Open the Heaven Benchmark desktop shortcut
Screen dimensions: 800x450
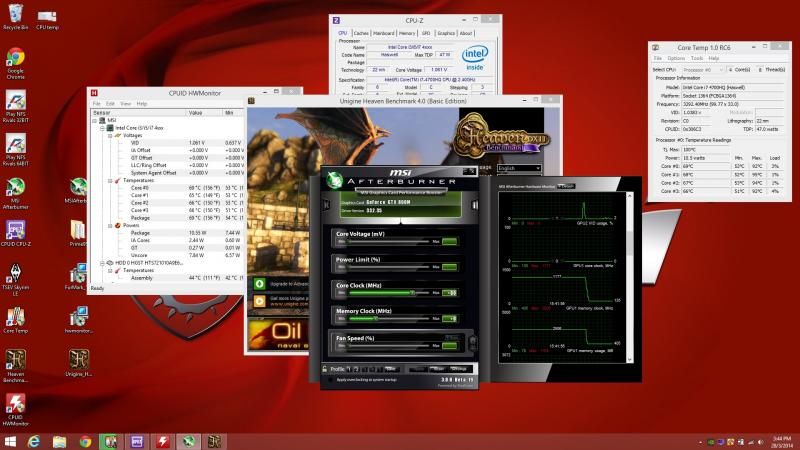[15, 359]
